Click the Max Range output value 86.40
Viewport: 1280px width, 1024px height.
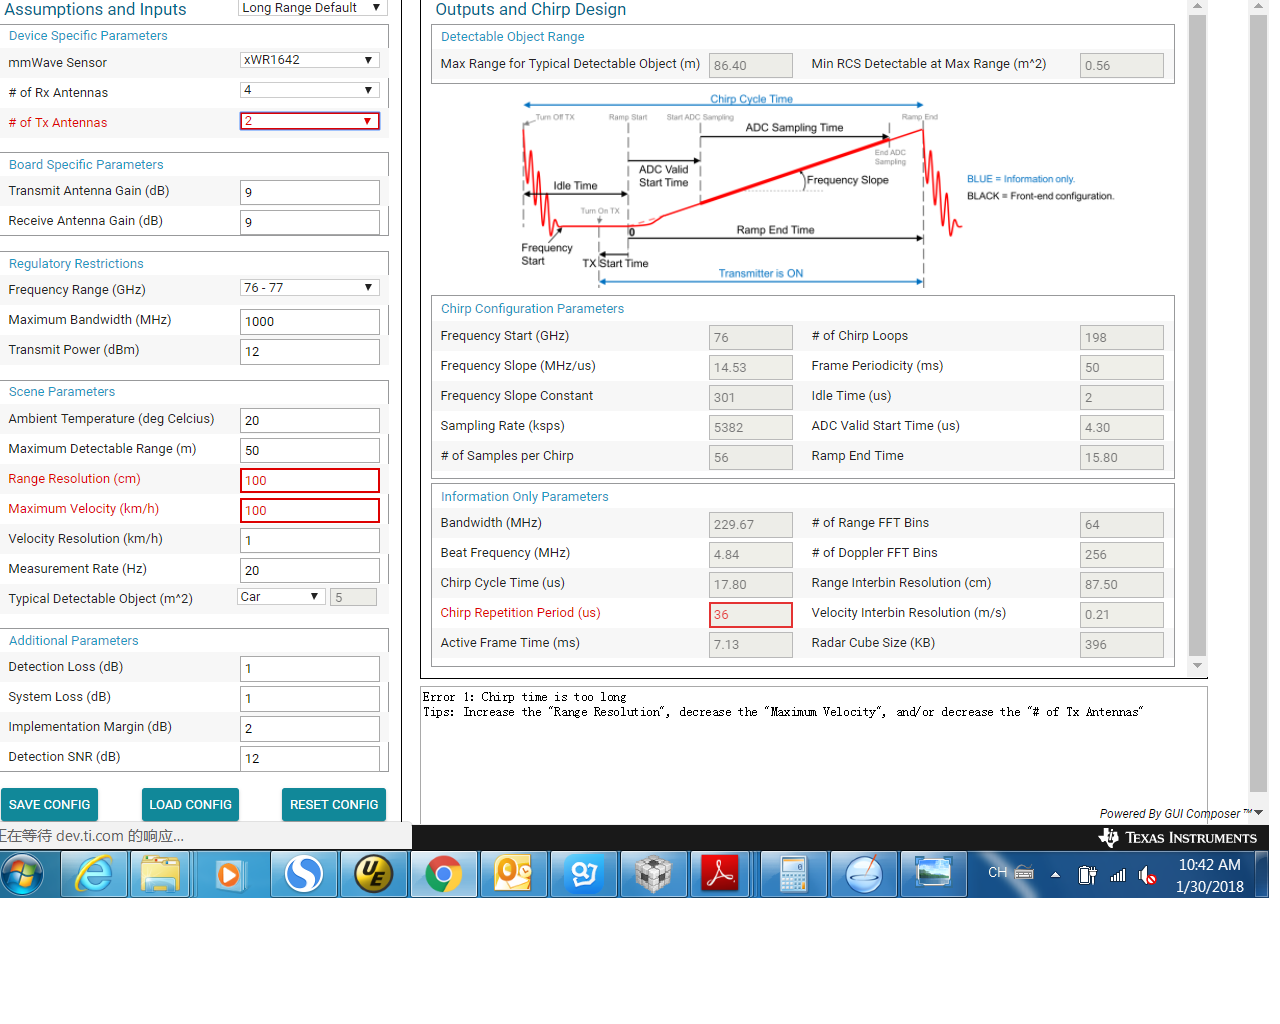click(x=751, y=65)
